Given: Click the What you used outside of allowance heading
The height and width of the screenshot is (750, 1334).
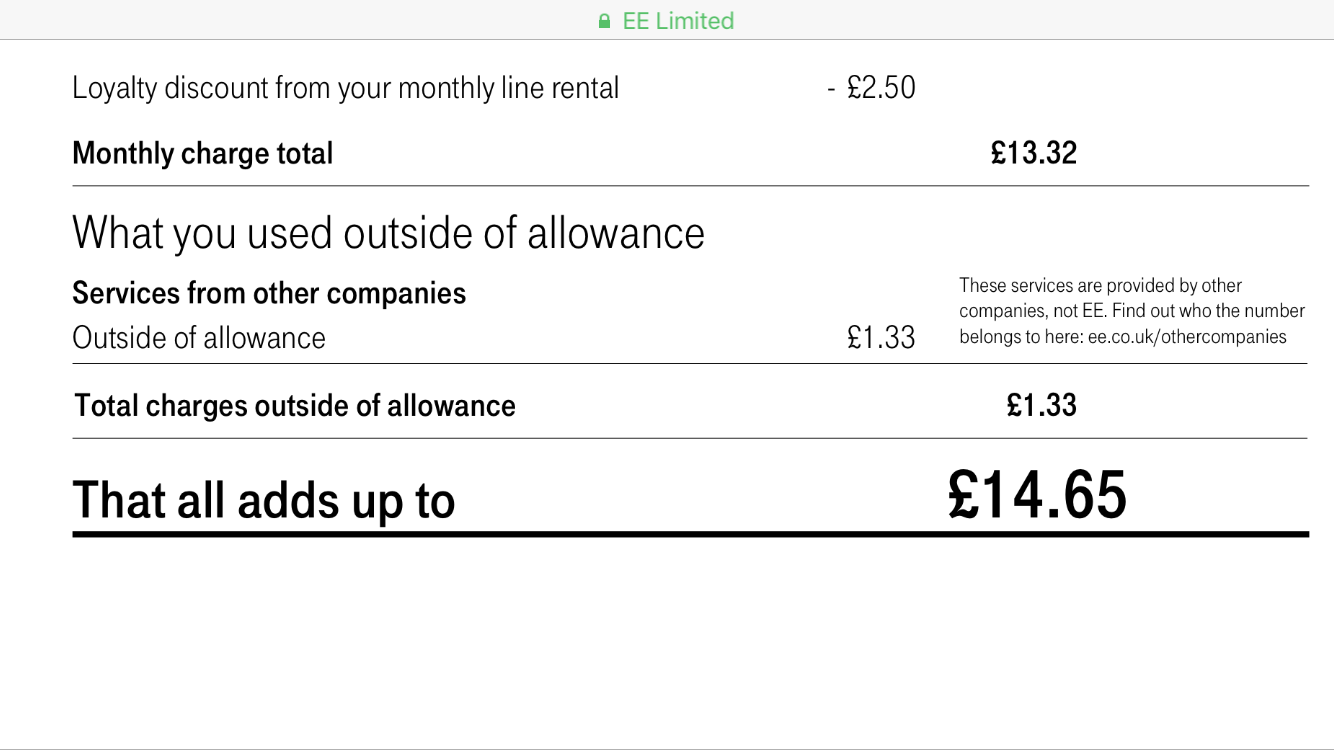Looking at the screenshot, I should tap(388, 233).
